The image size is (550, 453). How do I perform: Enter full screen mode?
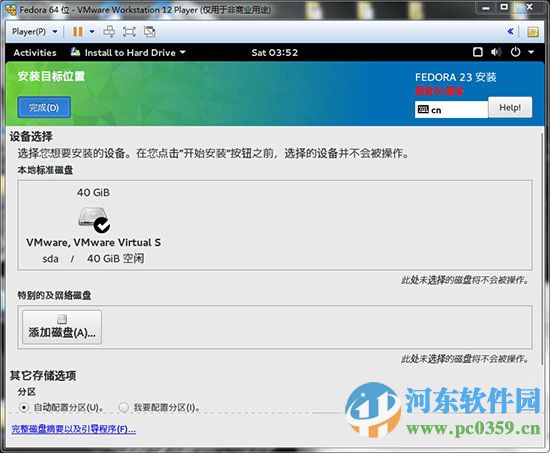129,32
